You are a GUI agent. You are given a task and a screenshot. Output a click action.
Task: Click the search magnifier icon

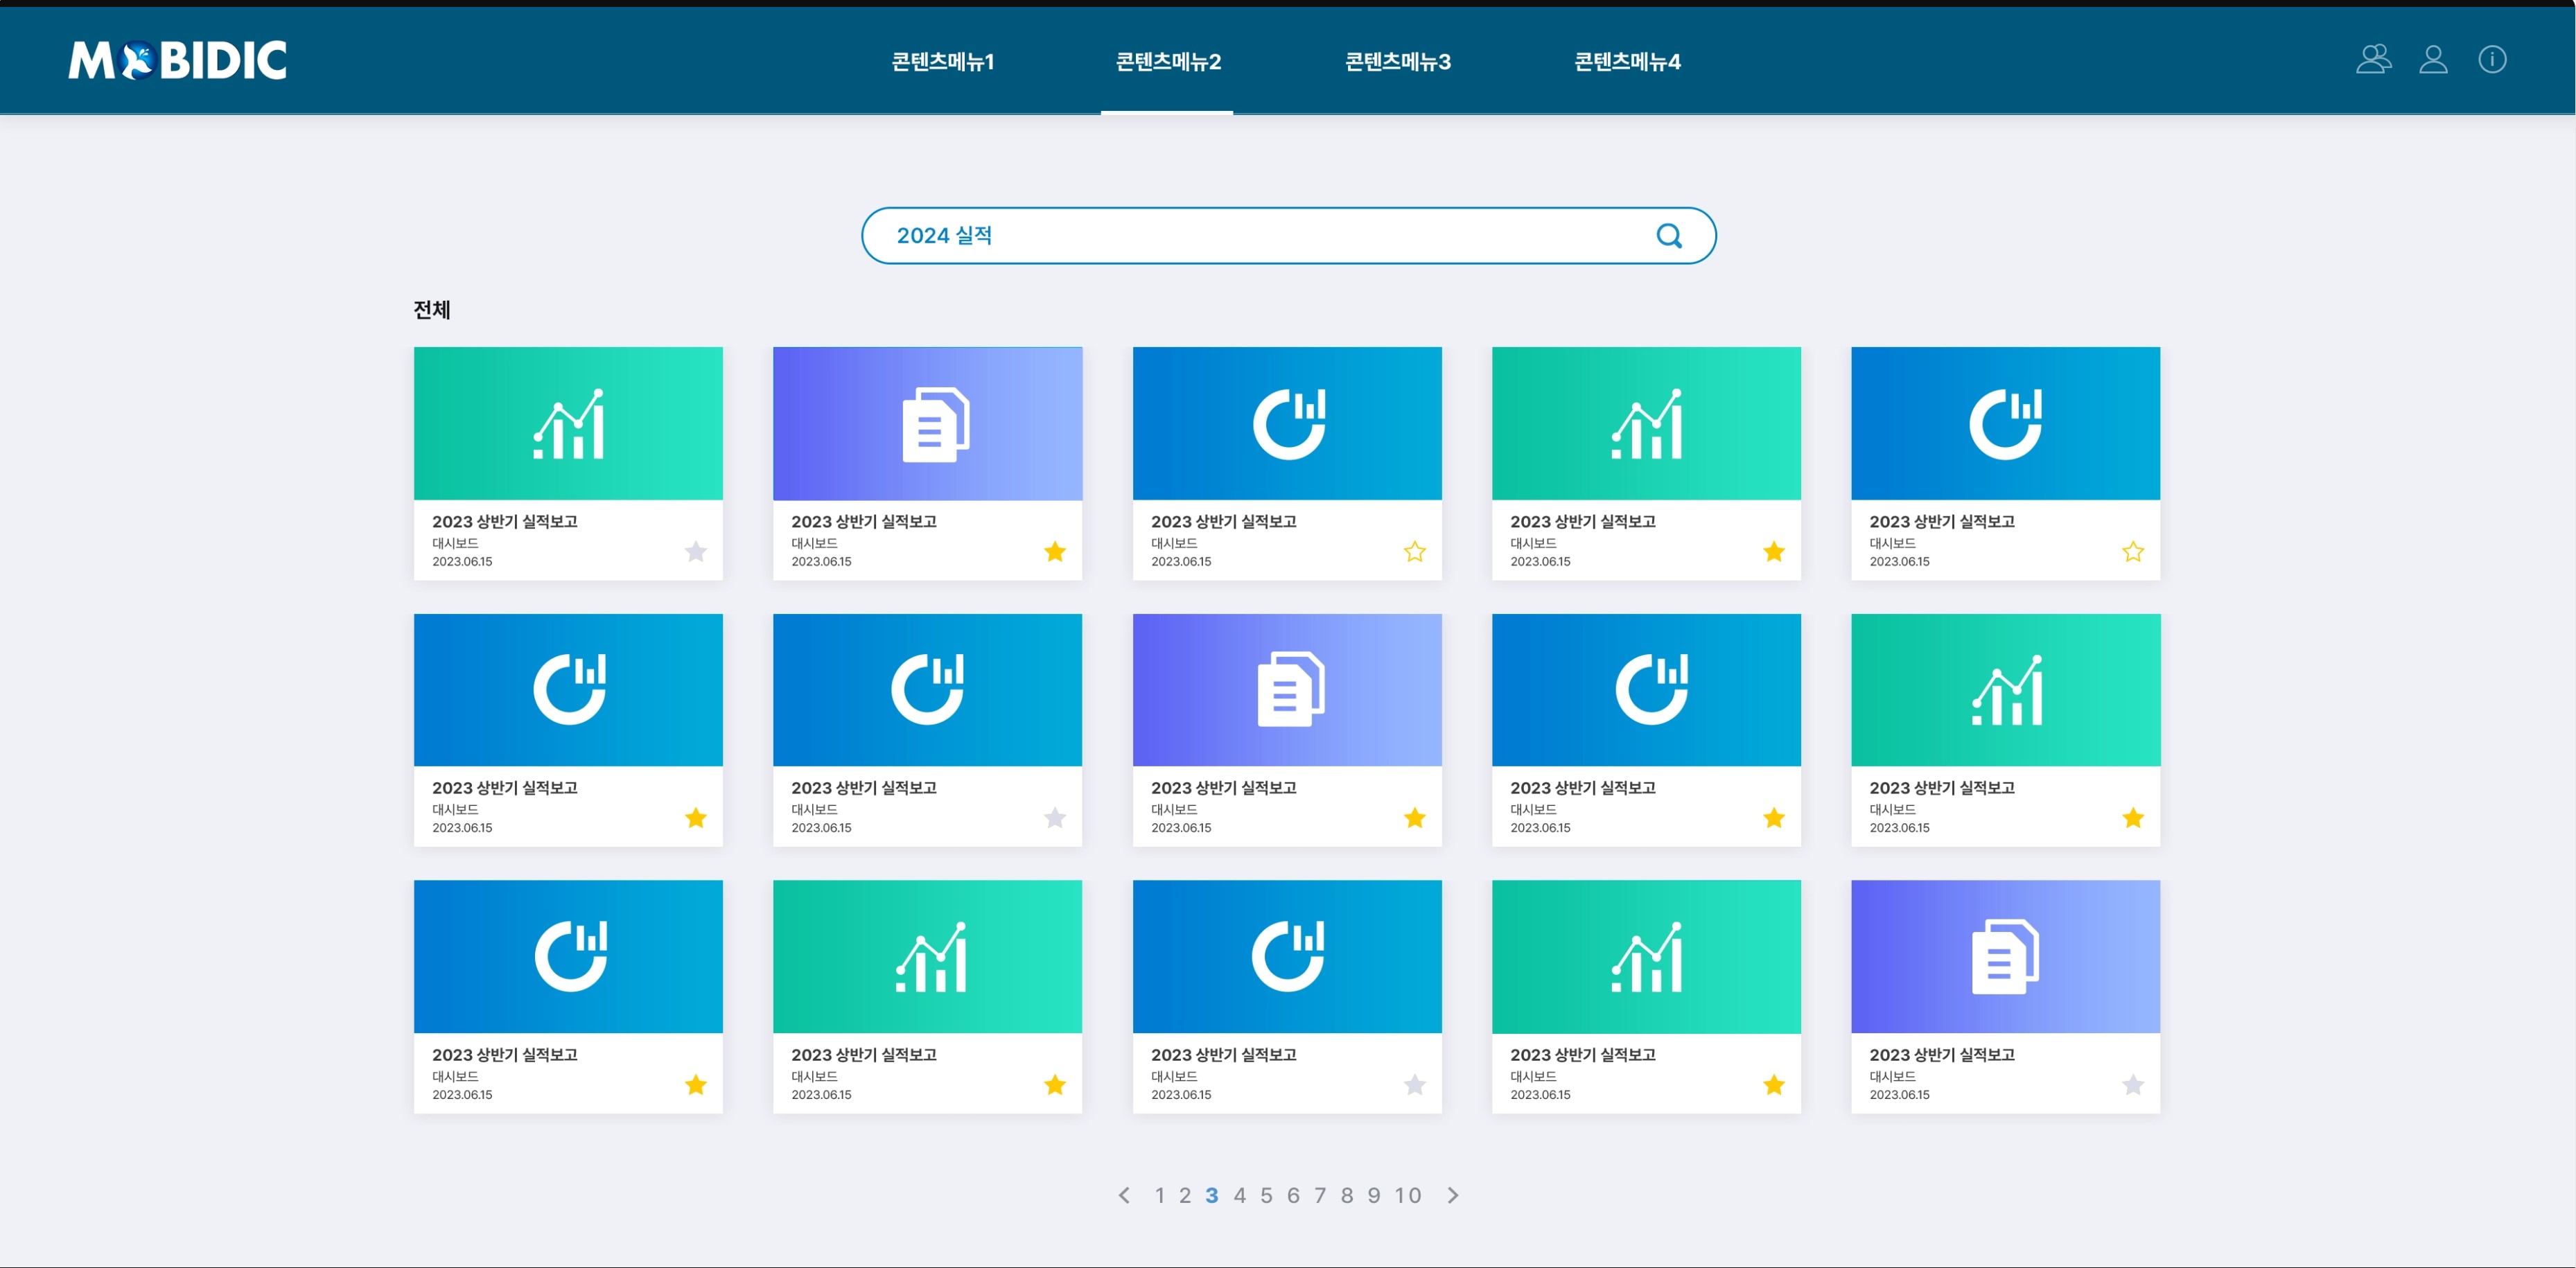click(x=1668, y=236)
